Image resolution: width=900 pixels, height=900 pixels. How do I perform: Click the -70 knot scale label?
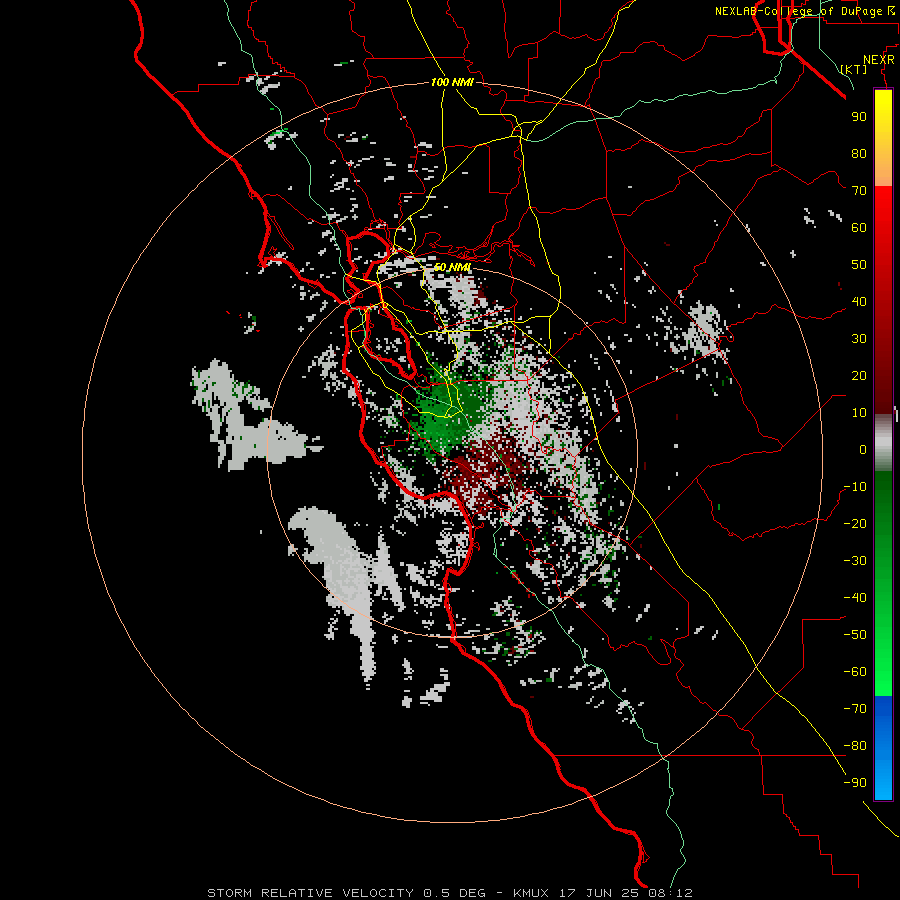(855, 709)
